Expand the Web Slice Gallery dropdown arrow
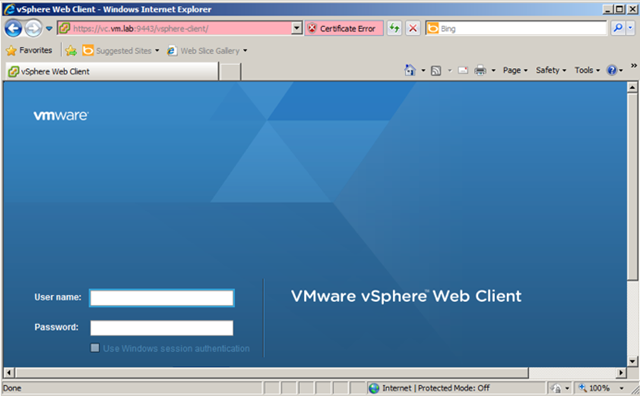The image size is (640, 396). click(245, 51)
